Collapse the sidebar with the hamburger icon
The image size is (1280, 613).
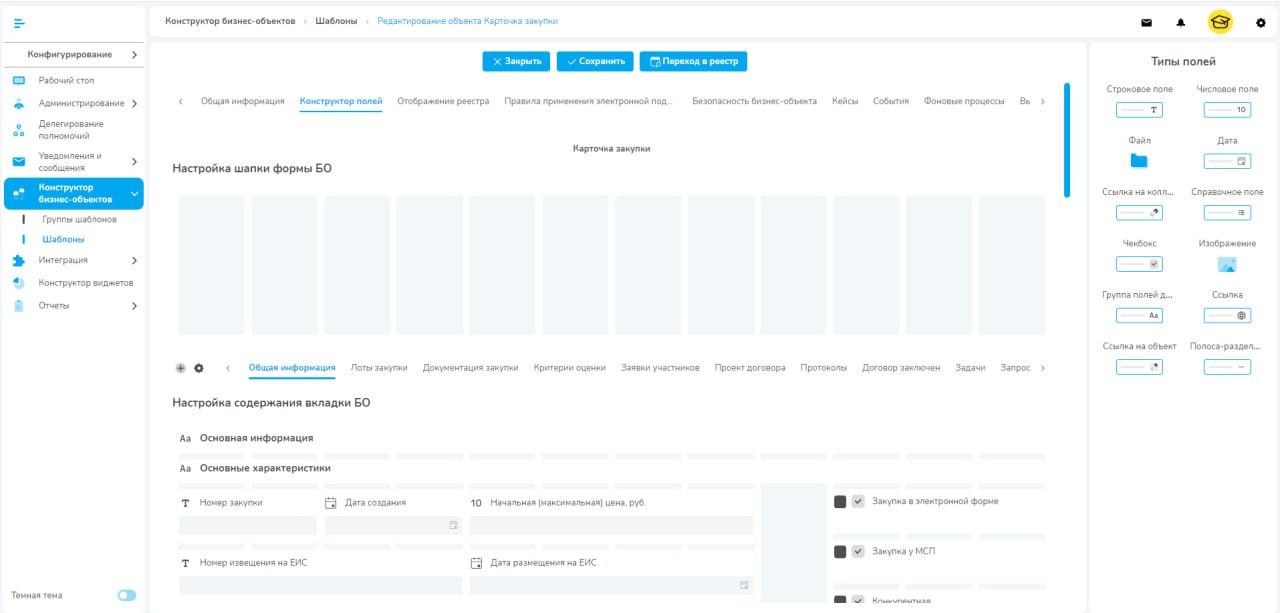[x=19, y=23]
